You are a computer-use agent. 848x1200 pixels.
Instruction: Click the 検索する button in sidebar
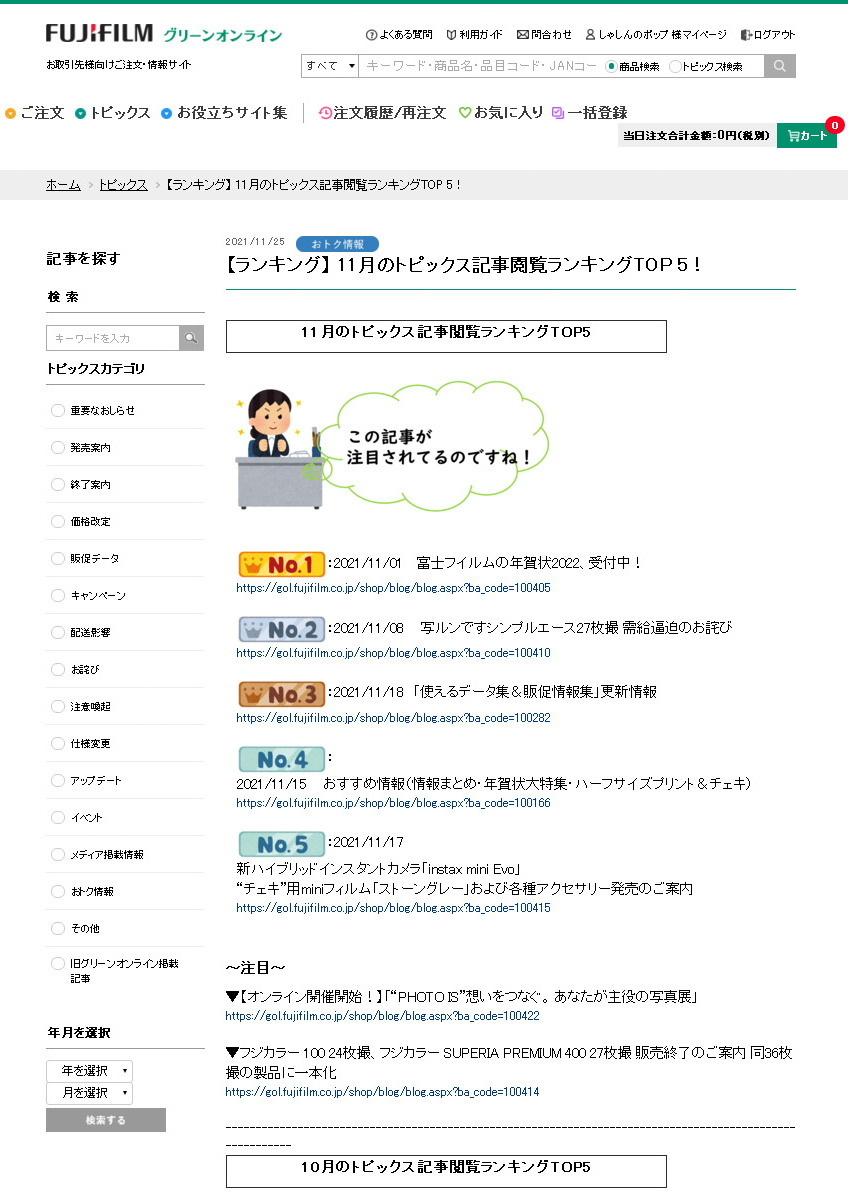click(106, 1120)
